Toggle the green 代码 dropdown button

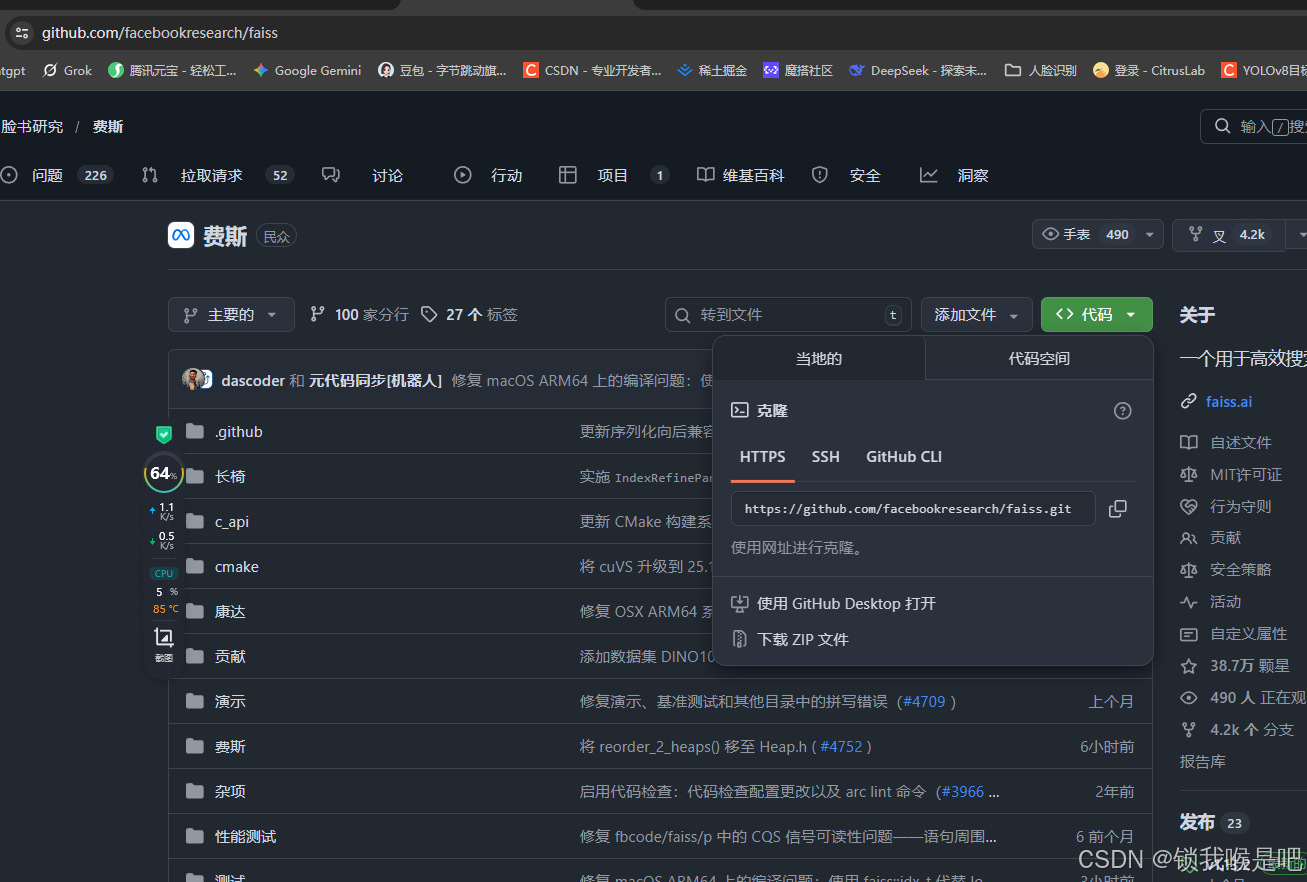coord(1096,315)
